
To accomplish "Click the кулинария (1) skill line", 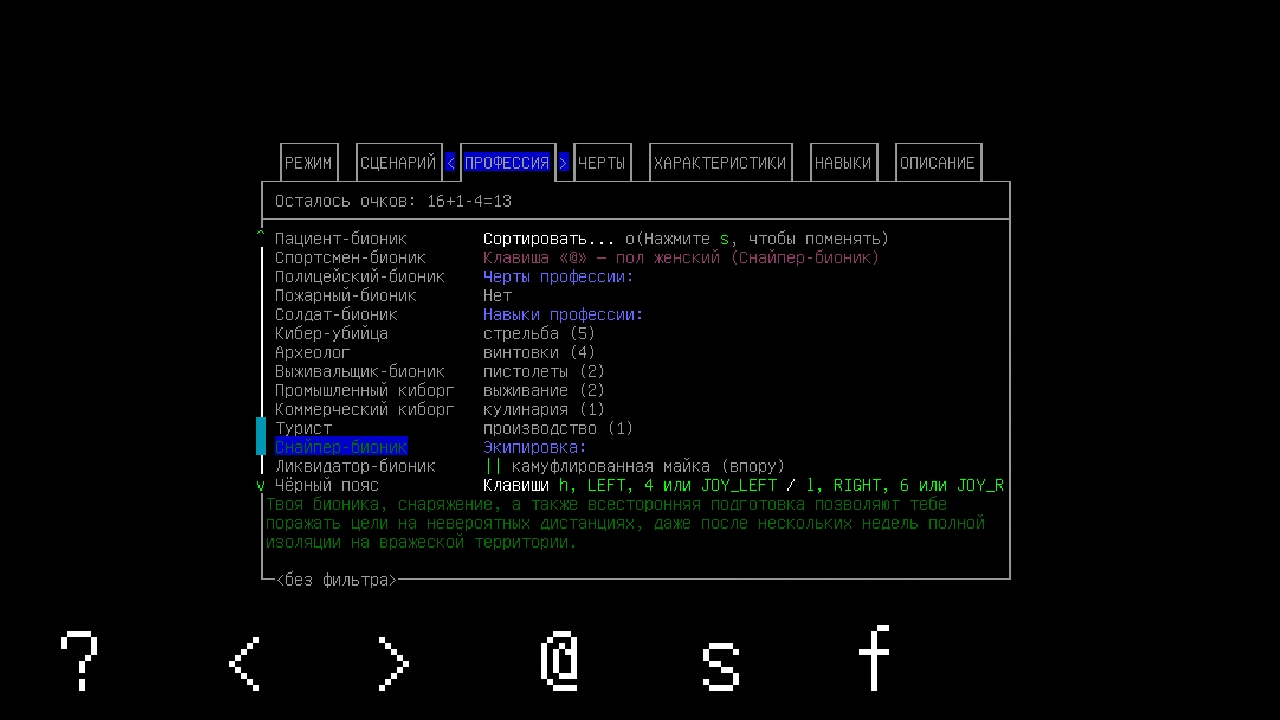I will 544,410.
